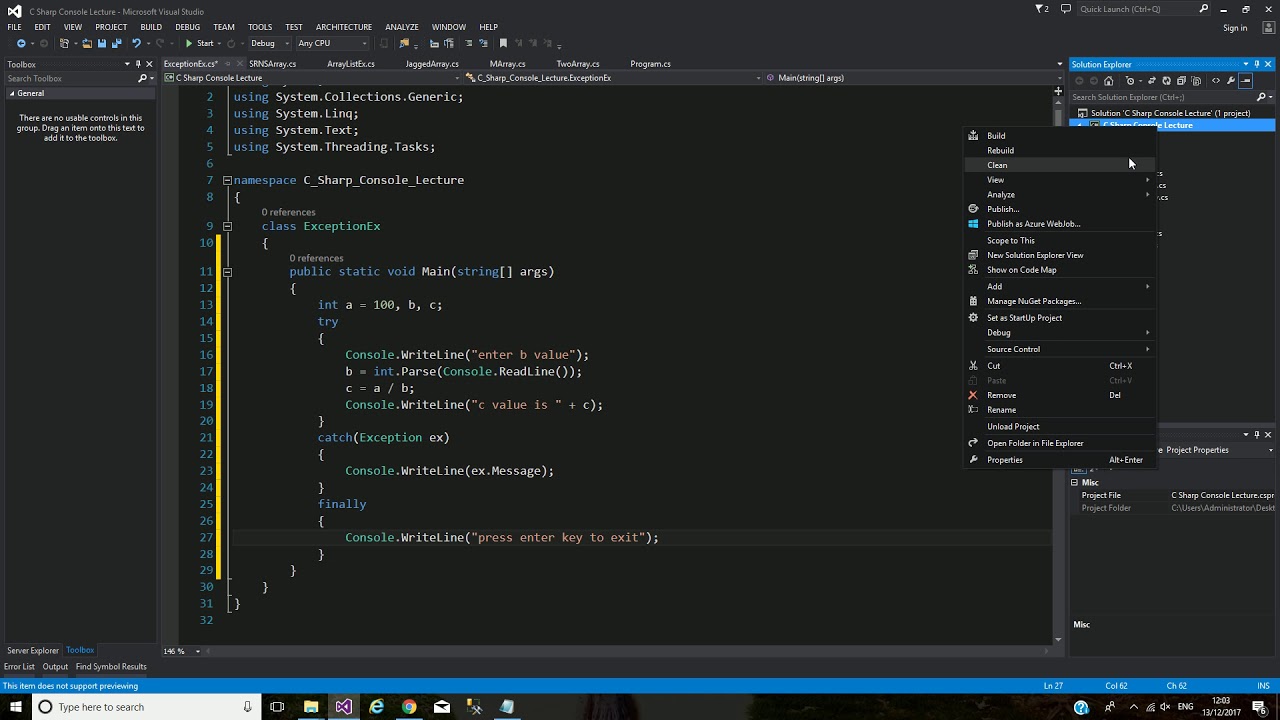The height and width of the screenshot is (720, 1280).
Task: Collapse the namespace C_Sharp_Console_Lecture block
Action: tap(227, 180)
